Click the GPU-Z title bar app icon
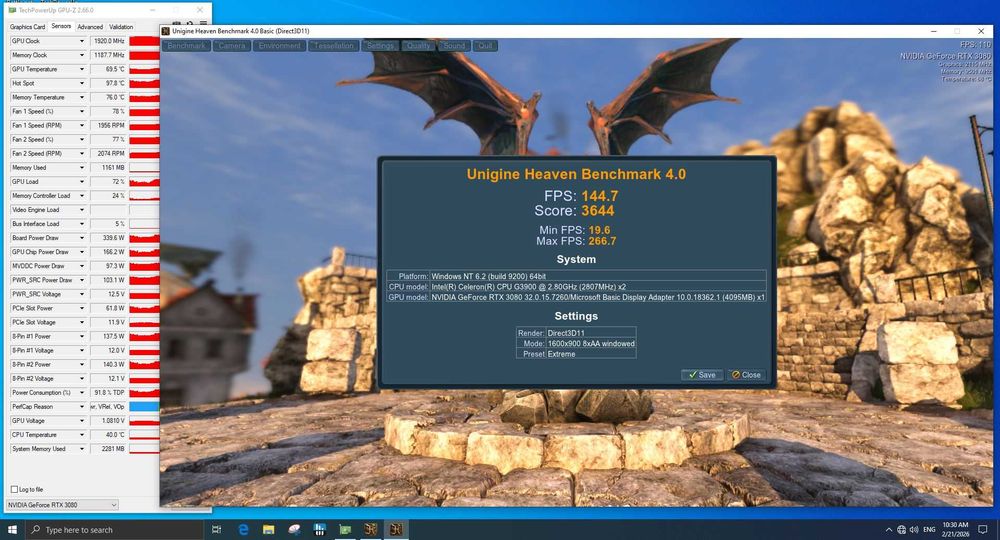Image resolution: width=1000 pixels, height=540 pixels. pyautogui.click(x=13, y=10)
